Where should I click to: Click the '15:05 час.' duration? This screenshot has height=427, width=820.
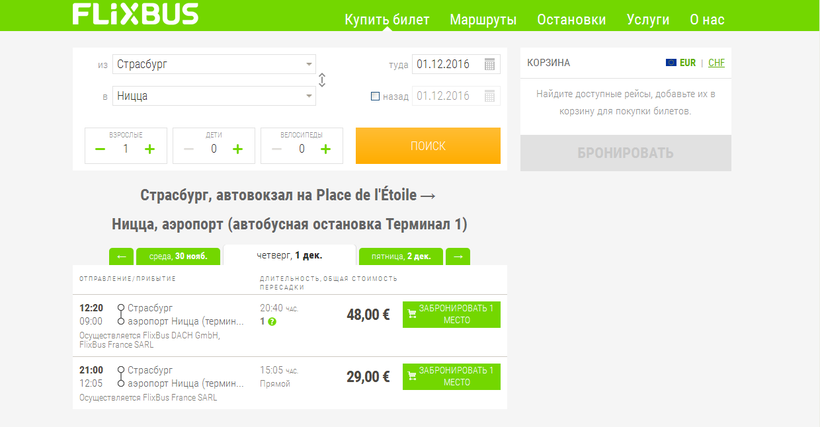tap(279, 371)
